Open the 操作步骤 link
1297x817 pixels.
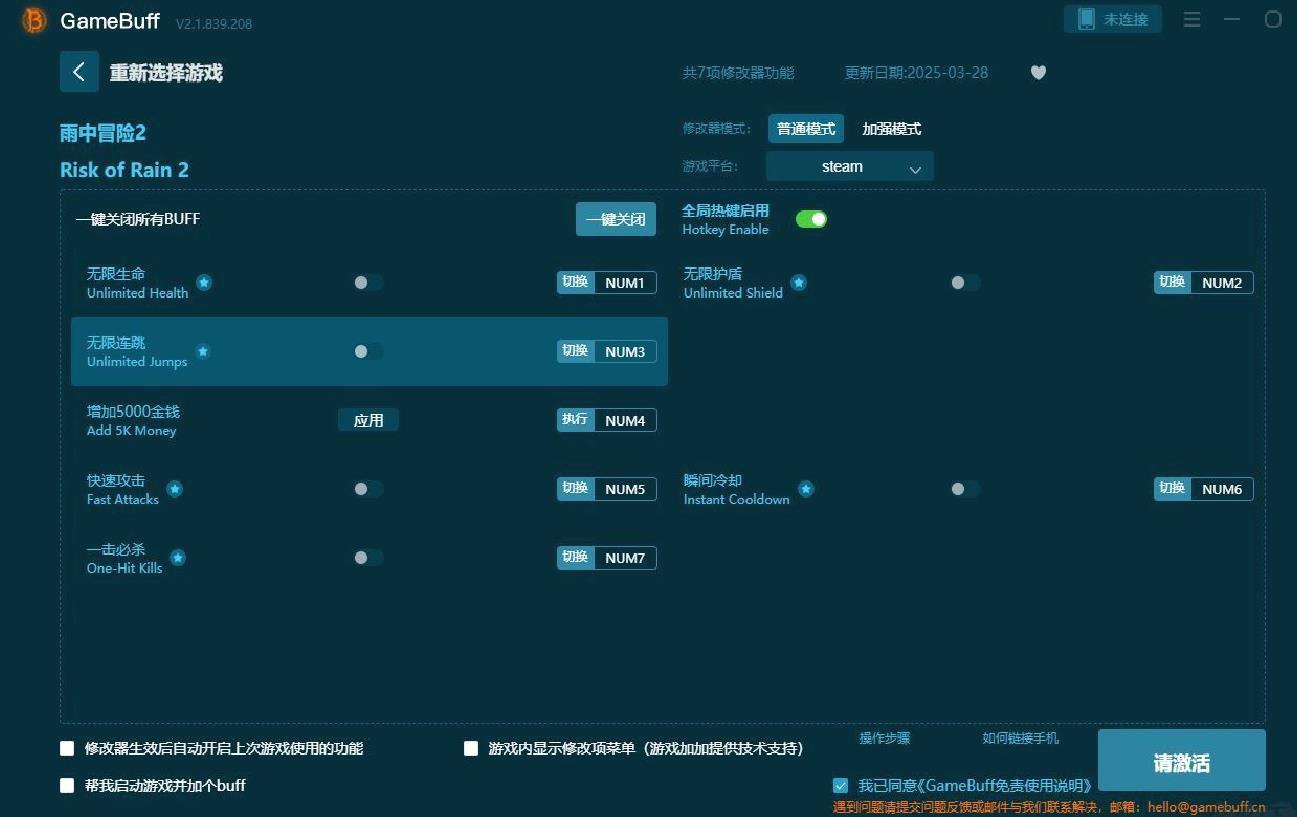click(x=885, y=738)
